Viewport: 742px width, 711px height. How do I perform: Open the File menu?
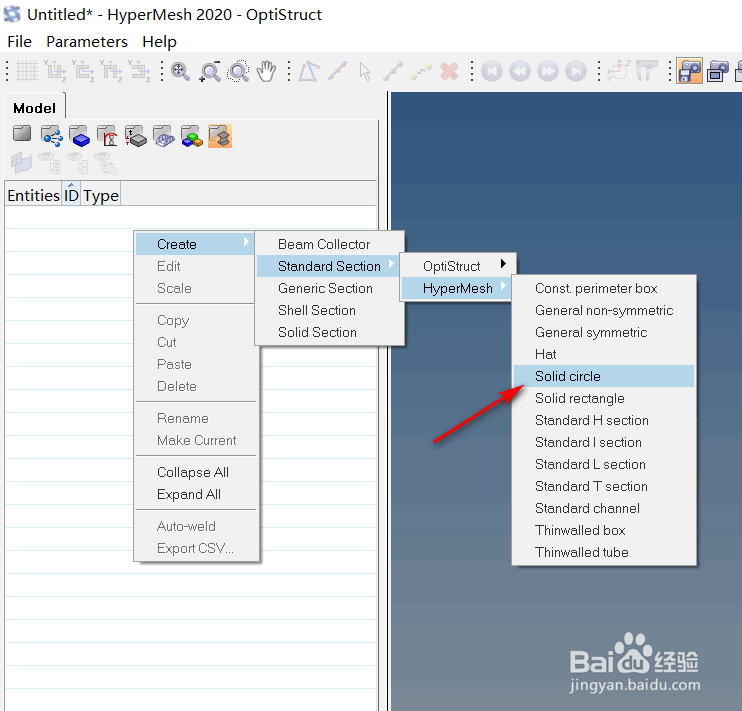click(19, 42)
